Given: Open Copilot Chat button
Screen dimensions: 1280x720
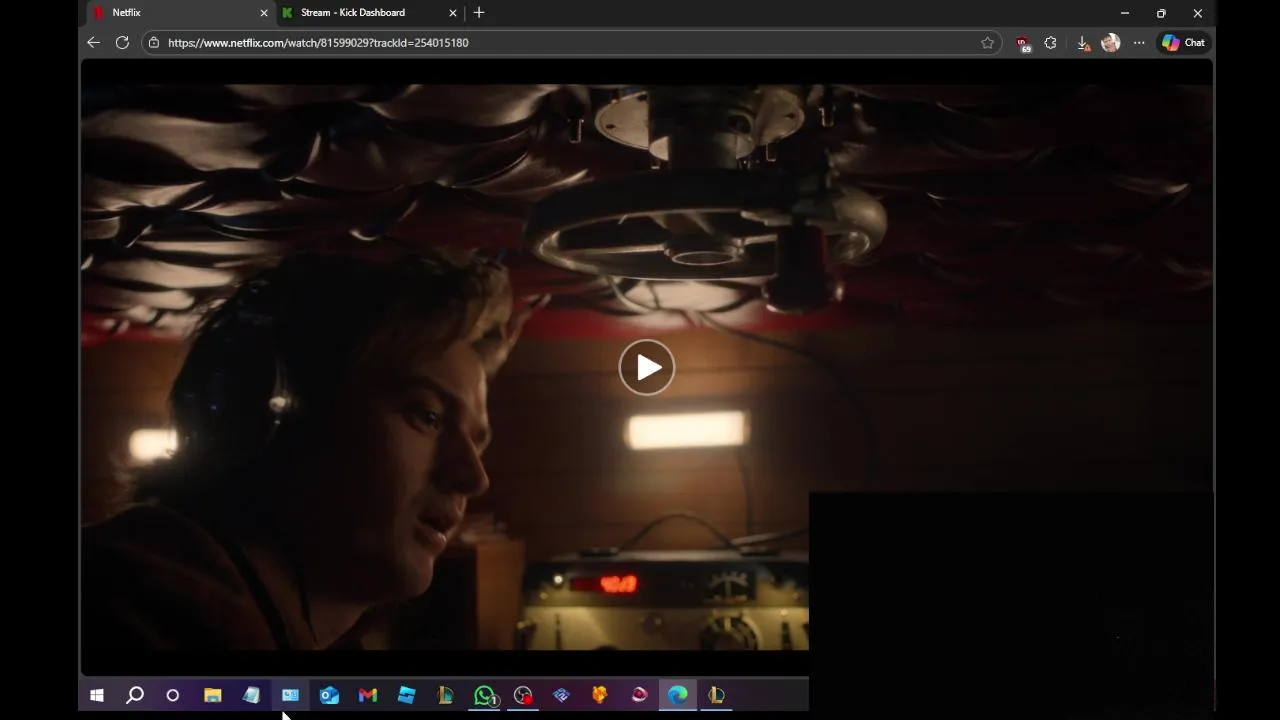Looking at the screenshot, I should (1183, 43).
